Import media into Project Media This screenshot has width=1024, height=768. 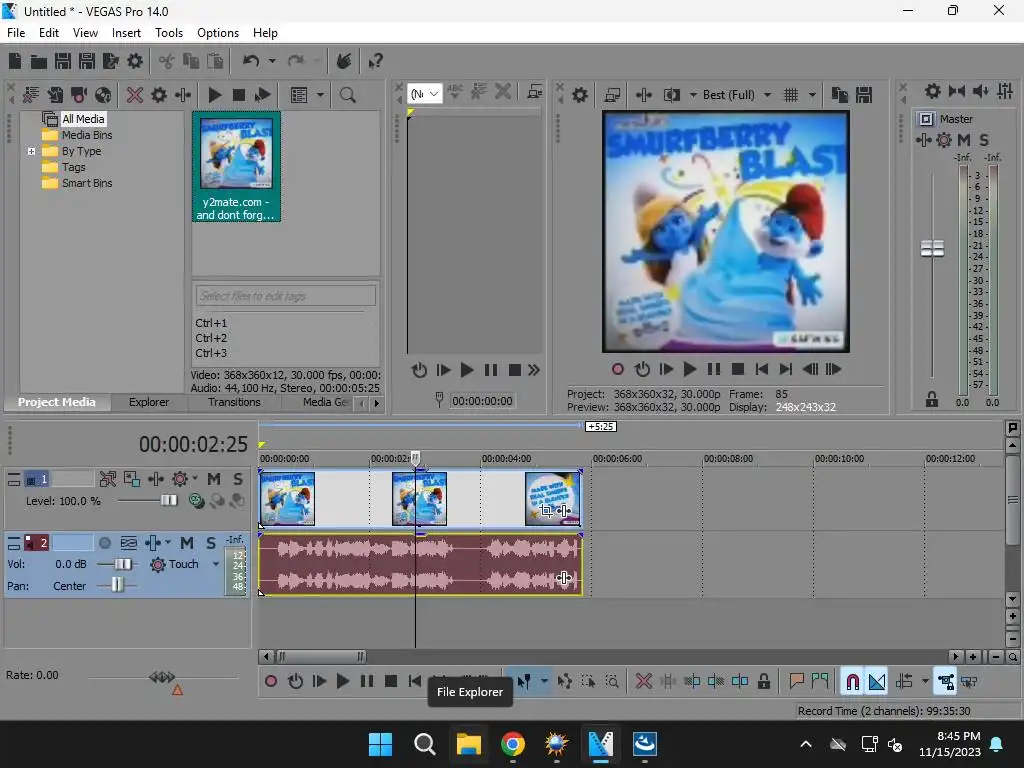click(55, 95)
